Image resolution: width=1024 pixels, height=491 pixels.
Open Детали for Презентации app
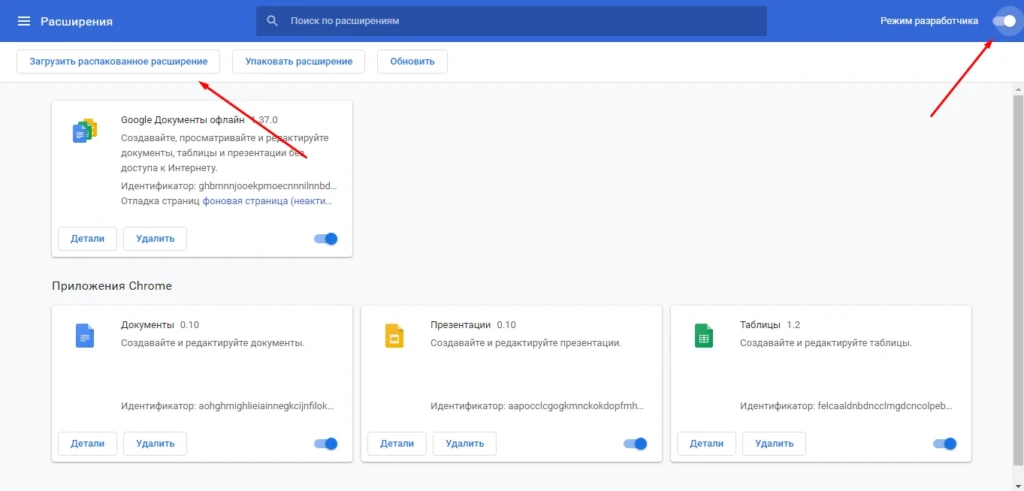pyautogui.click(x=397, y=444)
